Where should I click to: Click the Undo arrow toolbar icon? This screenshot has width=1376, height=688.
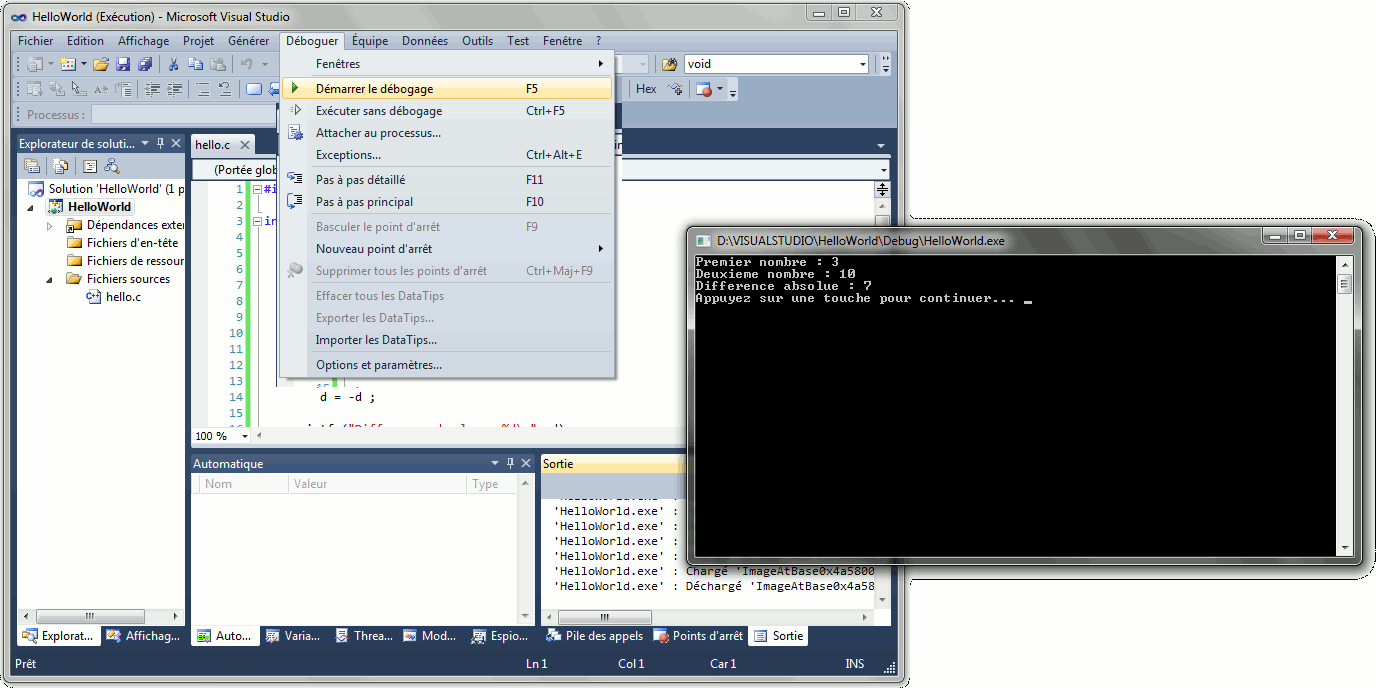[x=246, y=64]
